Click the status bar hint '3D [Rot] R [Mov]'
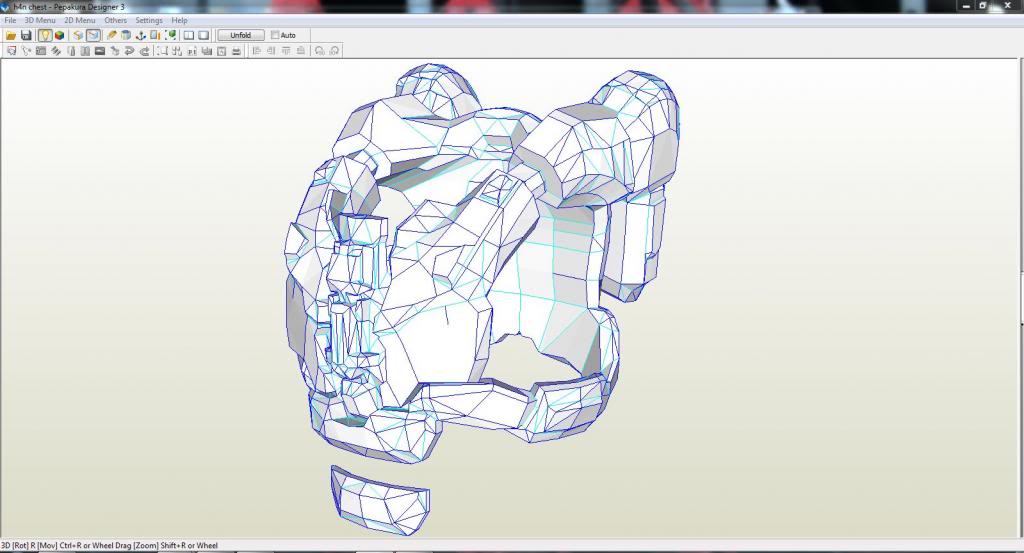Image resolution: width=1024 pixels, height=553 pixels. pos(29,545)
